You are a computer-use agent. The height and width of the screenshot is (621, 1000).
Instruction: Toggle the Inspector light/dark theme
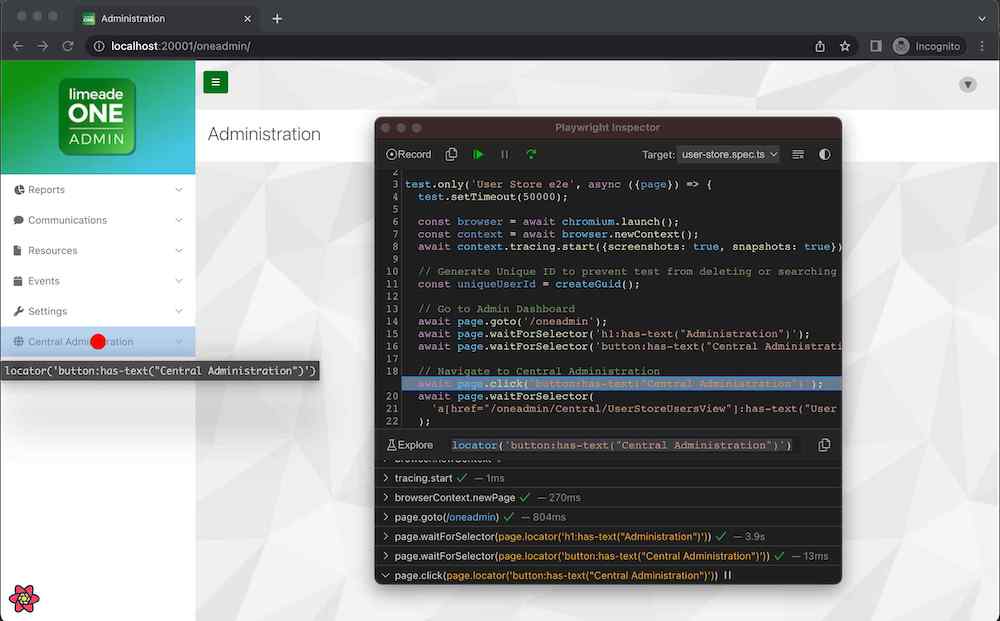pyautogui.click(x=824, y=155)
